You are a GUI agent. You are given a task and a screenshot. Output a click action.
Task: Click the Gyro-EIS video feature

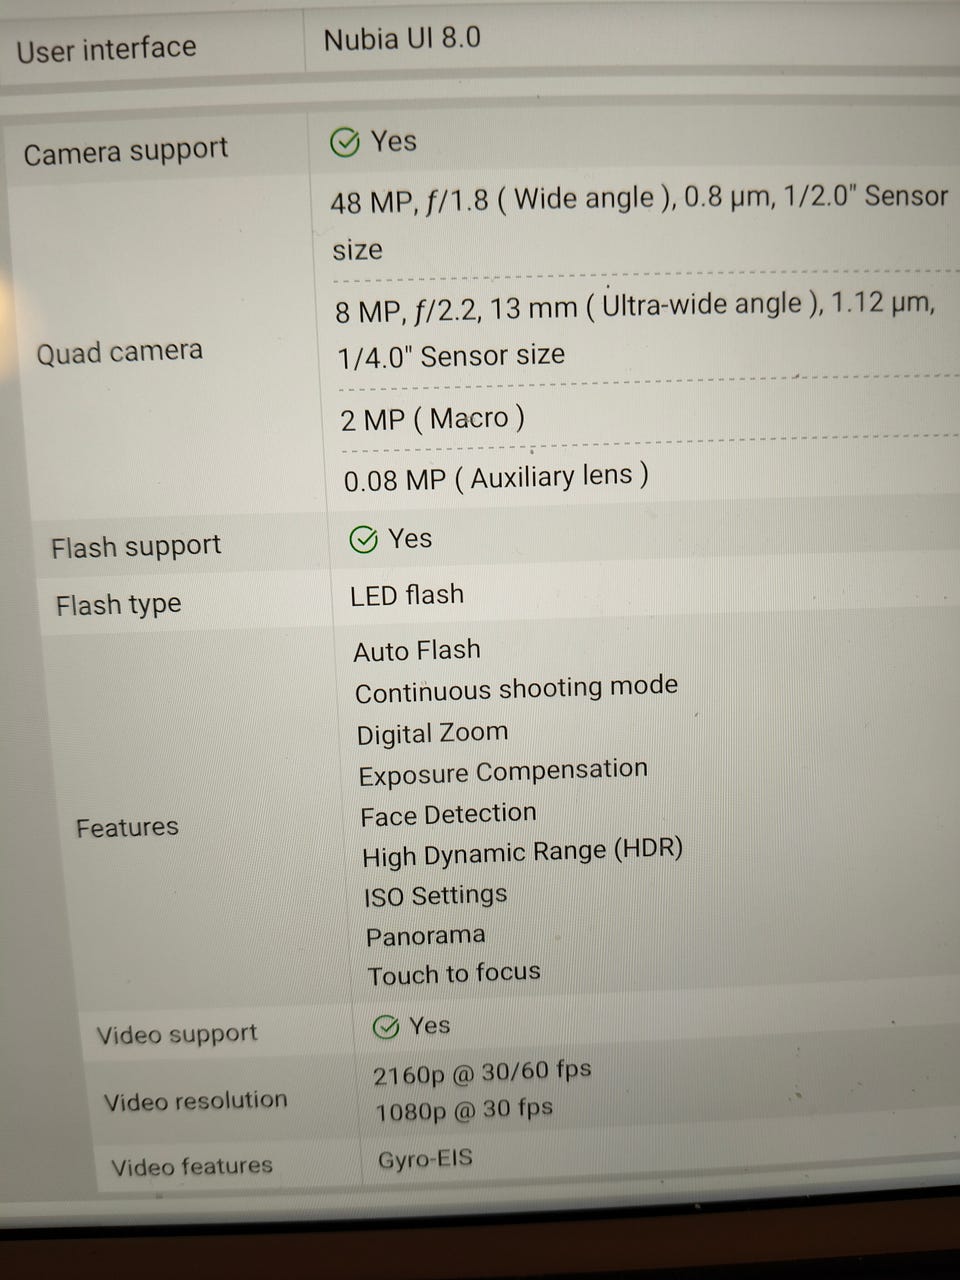coord(425,1160)
